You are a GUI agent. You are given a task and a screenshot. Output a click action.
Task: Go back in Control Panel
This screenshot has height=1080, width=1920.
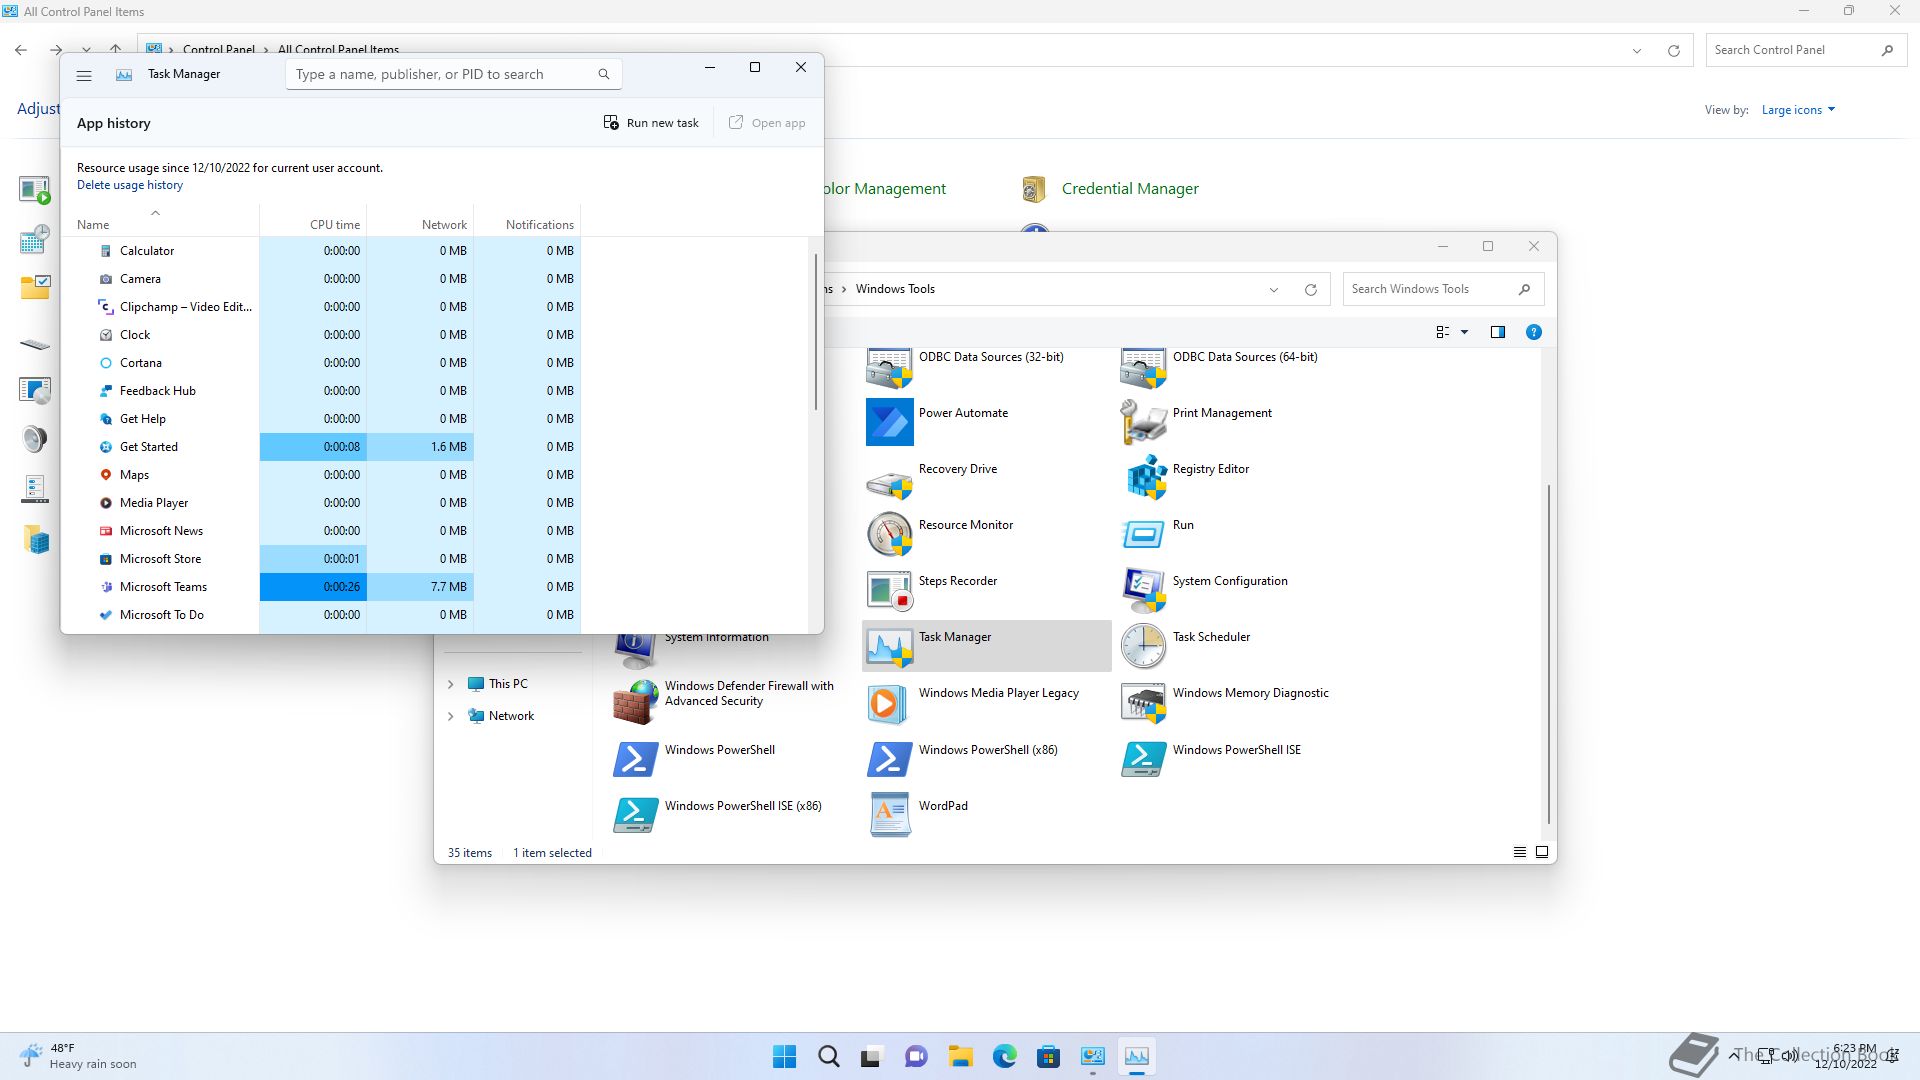[x=21, y=50]
